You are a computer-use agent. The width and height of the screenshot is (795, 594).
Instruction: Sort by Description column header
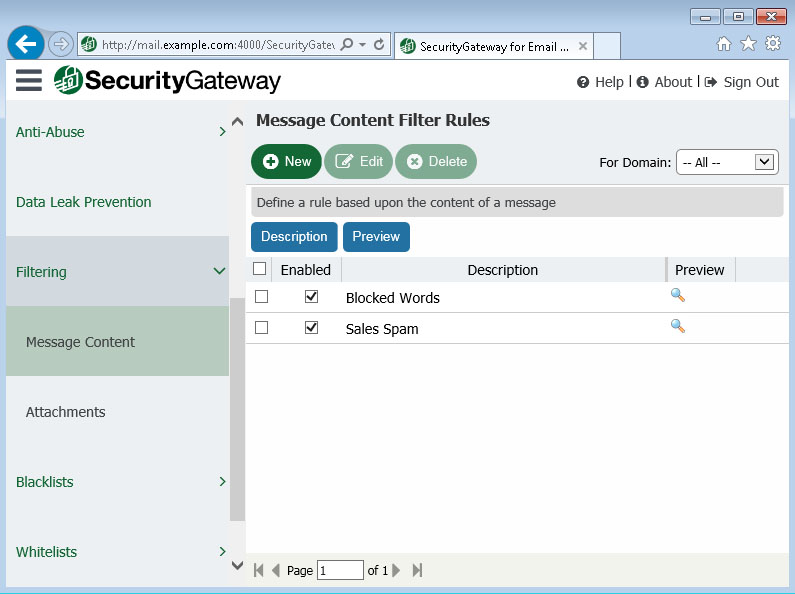[503, 270]
